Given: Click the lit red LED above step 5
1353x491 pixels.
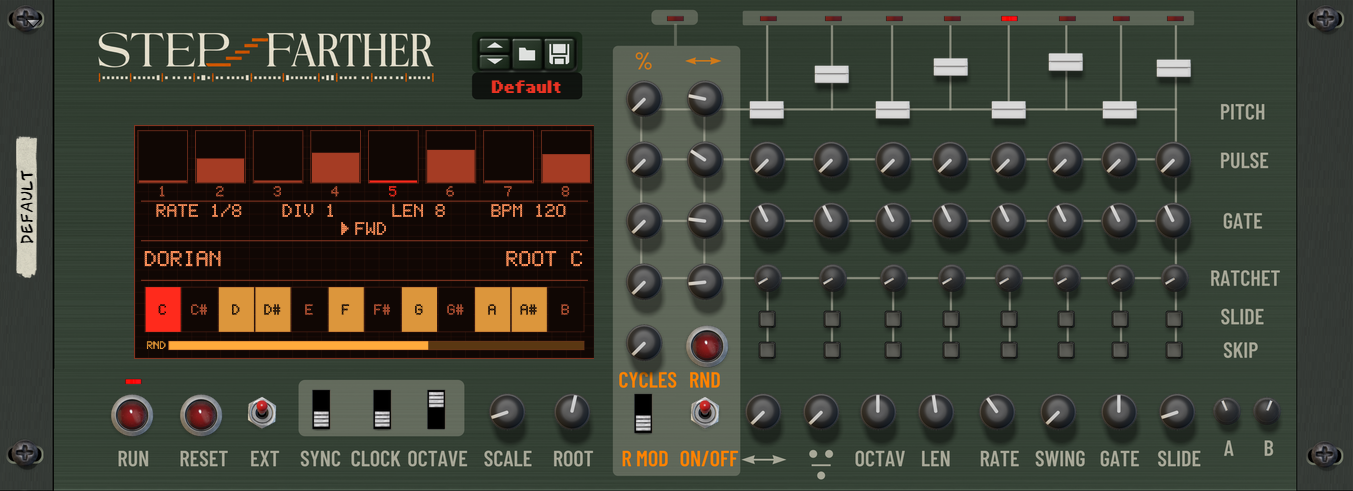Looking at the screenshot, I should pos(1009,18).
